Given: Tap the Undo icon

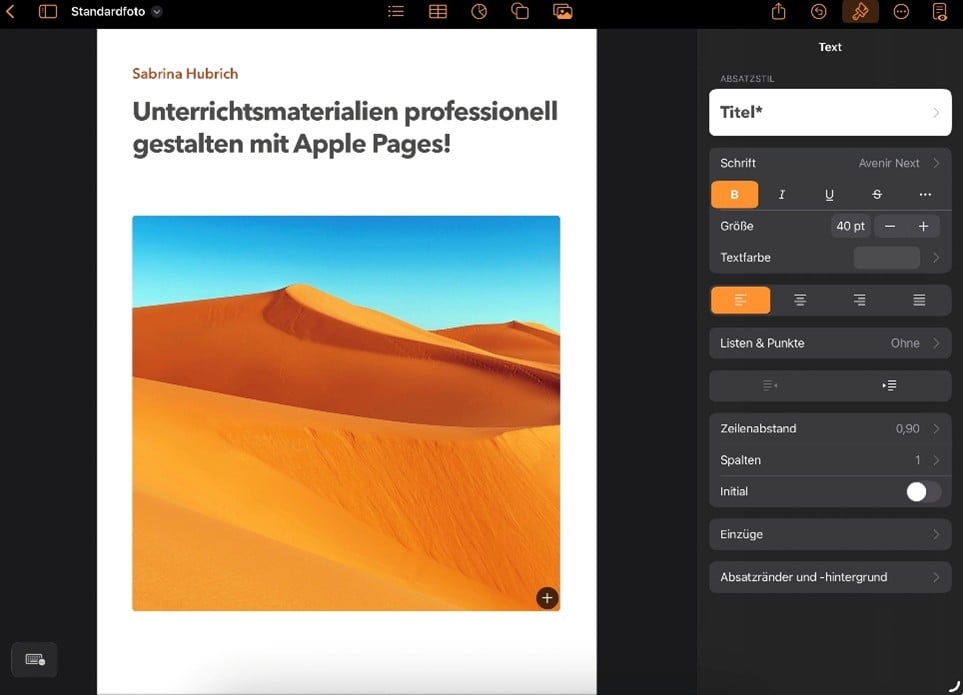Looking at the screenshot, I should tap(819, 12).
